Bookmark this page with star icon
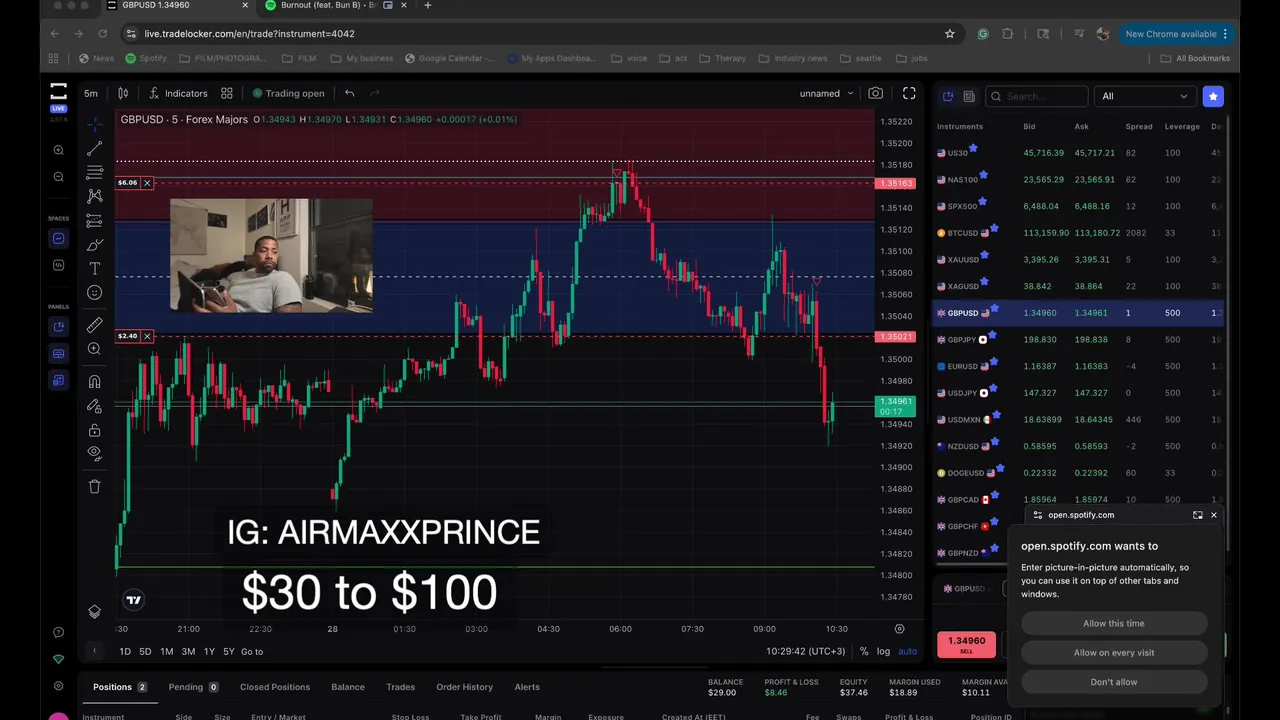Screen dimensions: 1280x720 [x=950, y=34]
